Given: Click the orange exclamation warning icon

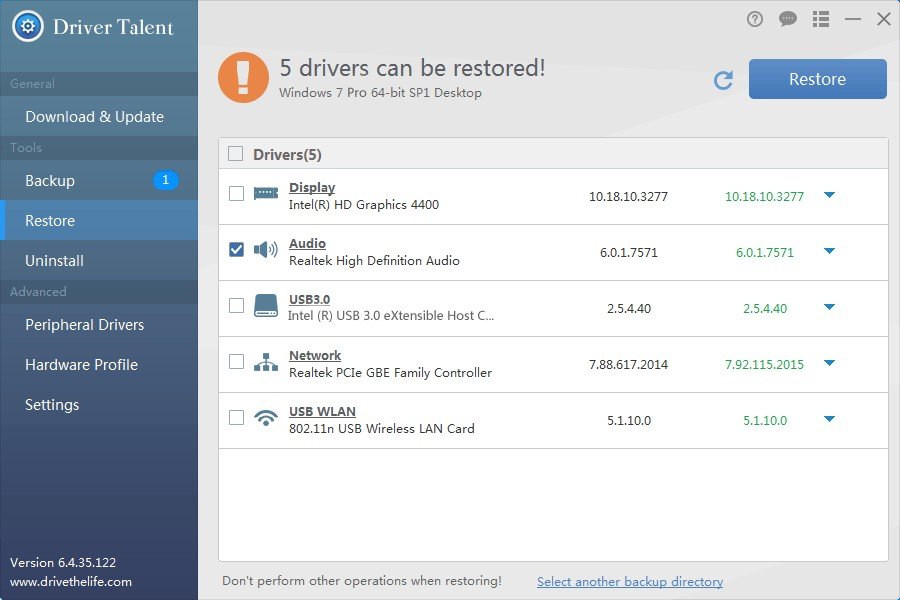Looking at the screenshot, I should tap(243, 78).
